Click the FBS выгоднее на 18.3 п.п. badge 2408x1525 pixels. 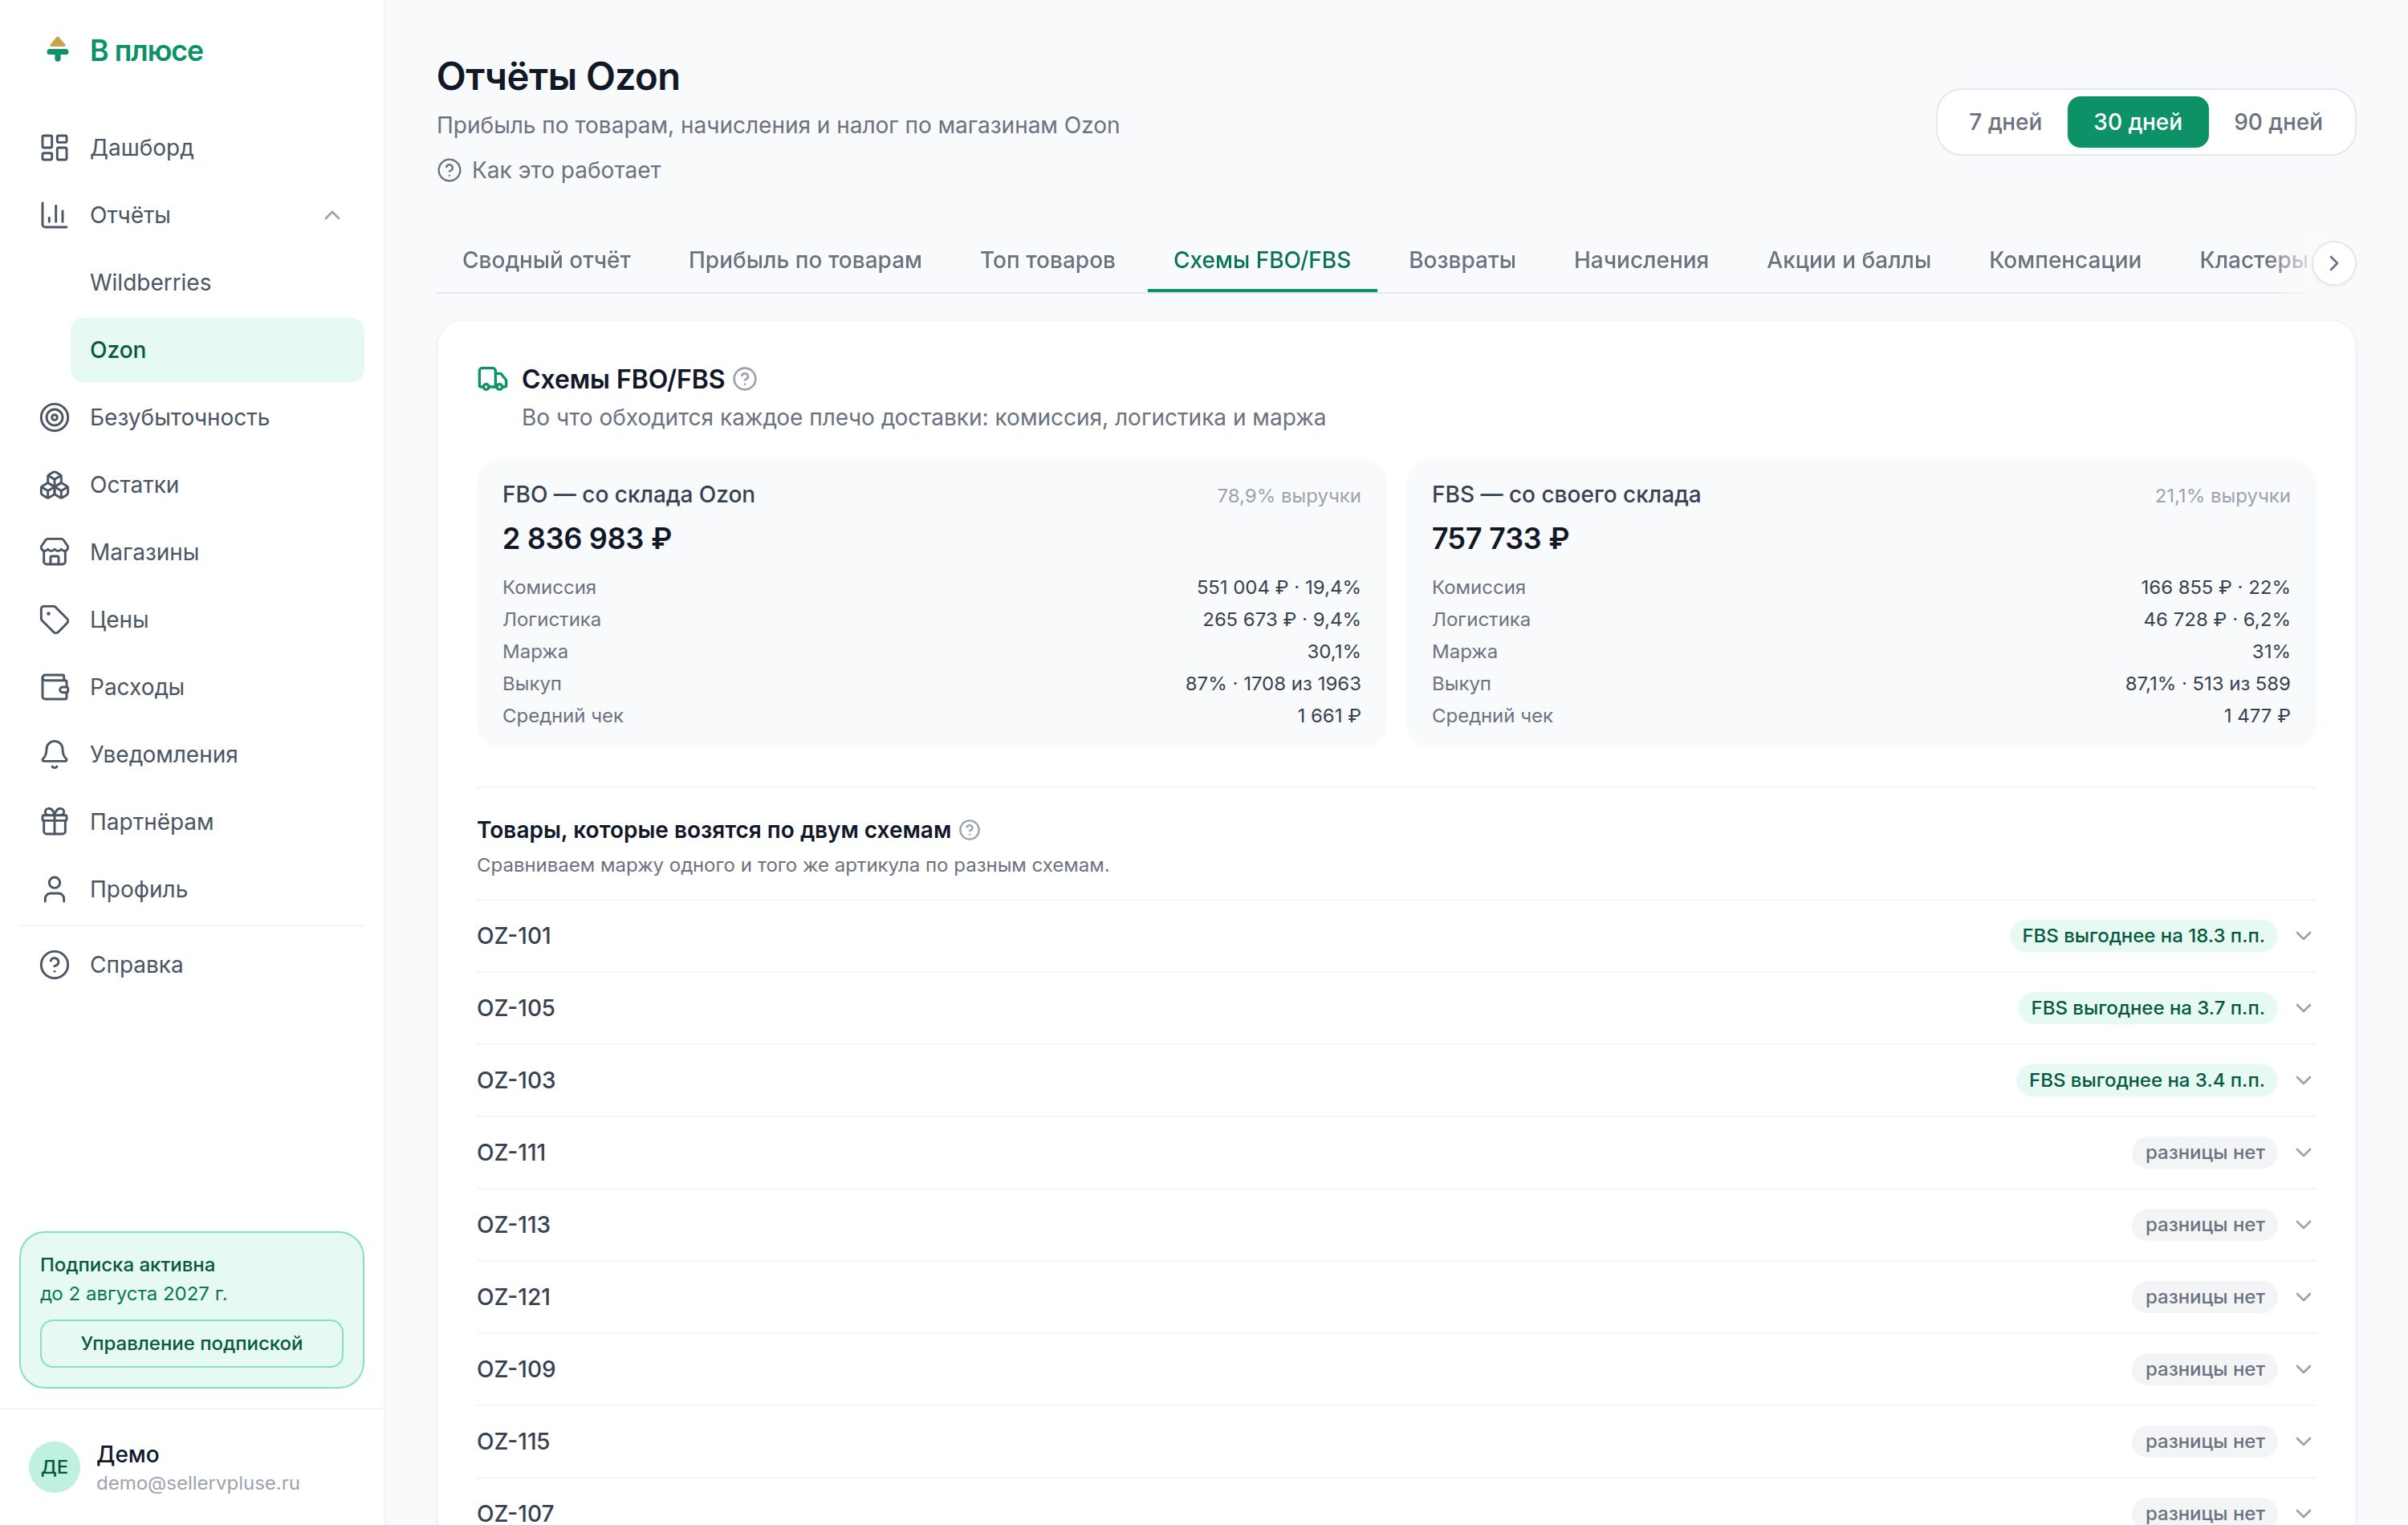[2143, 936]
